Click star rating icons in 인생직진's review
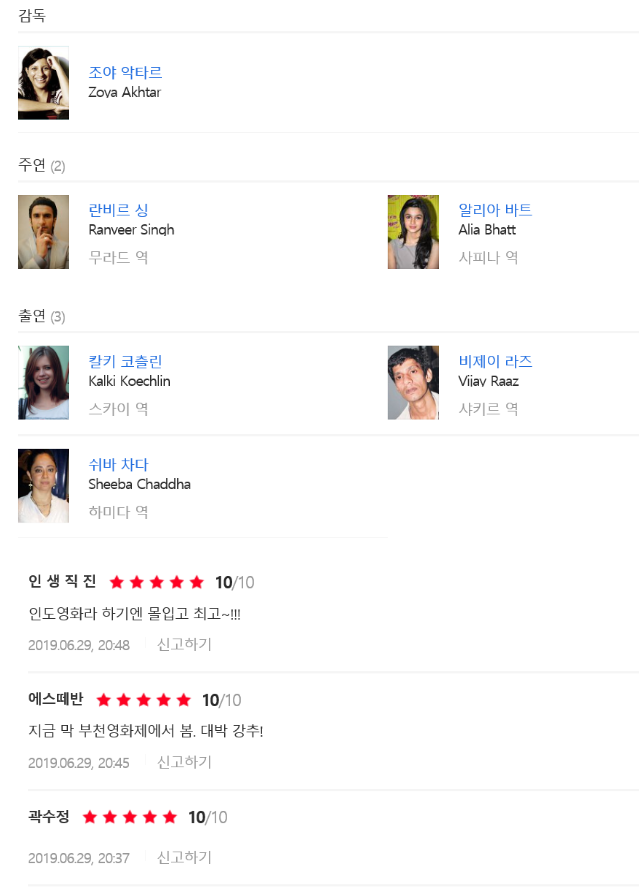This screenshot has width=639, height=889. coord(156,582)
